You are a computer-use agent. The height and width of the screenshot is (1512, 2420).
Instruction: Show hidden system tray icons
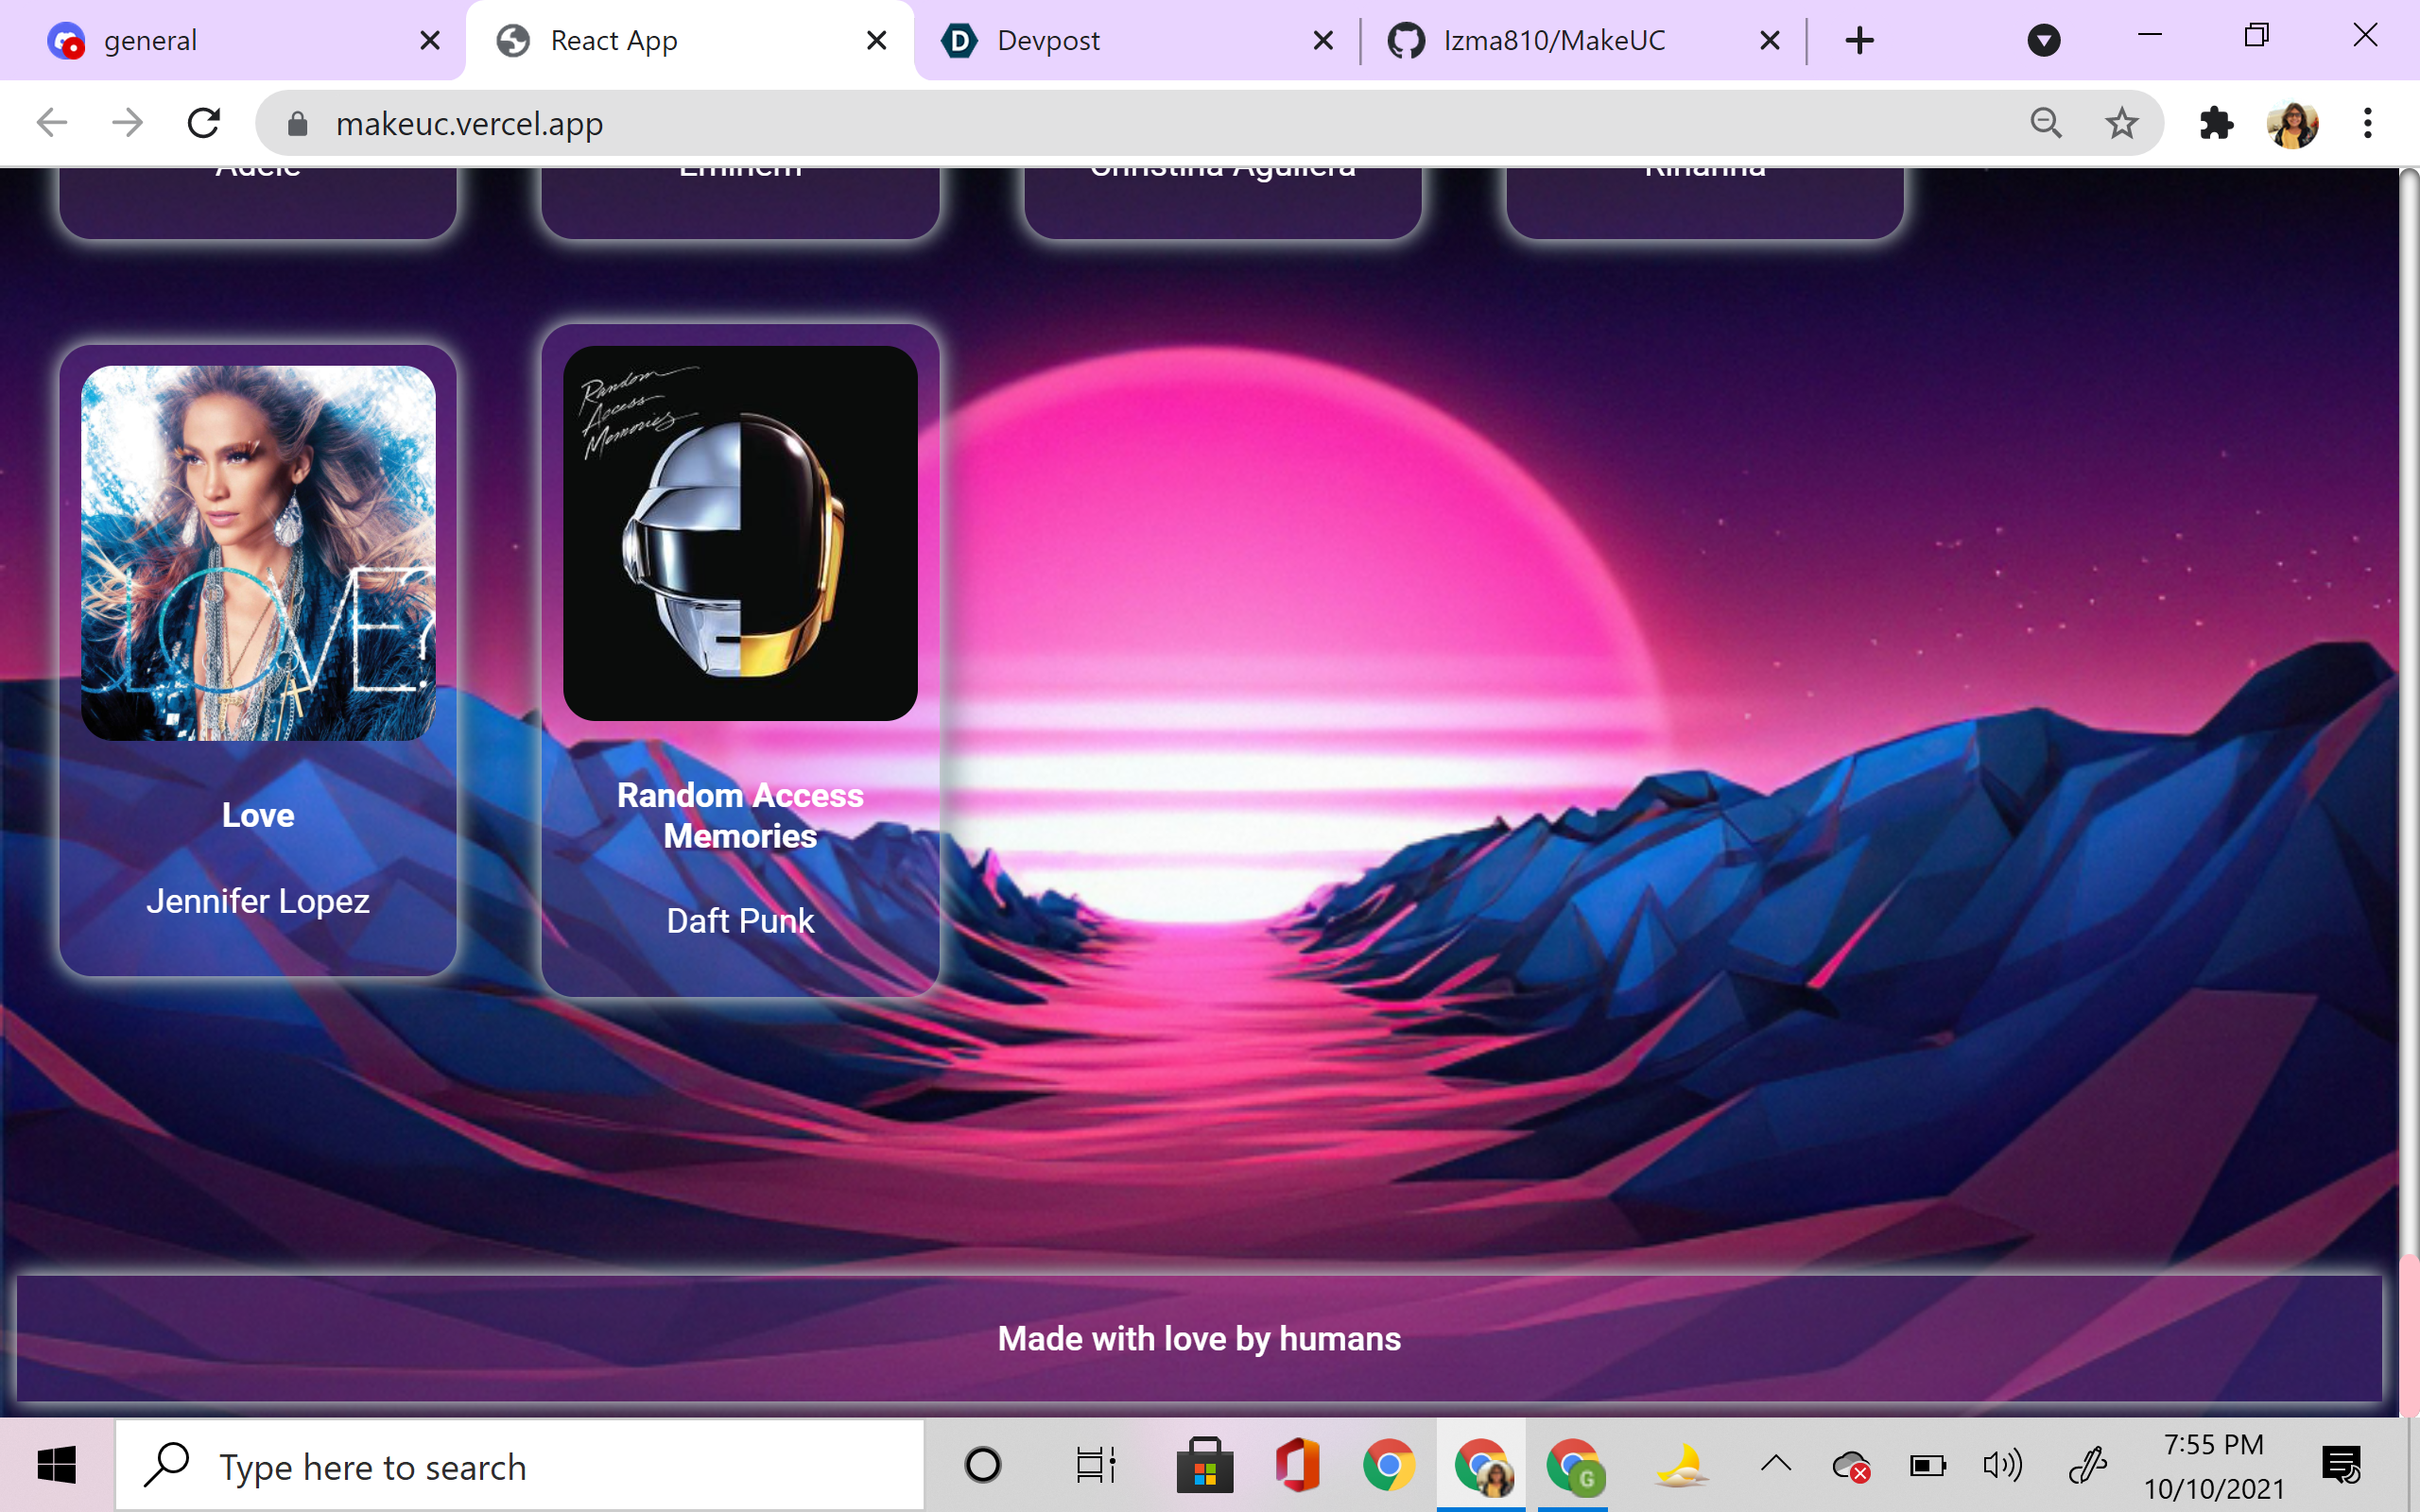[1776, 1465]
